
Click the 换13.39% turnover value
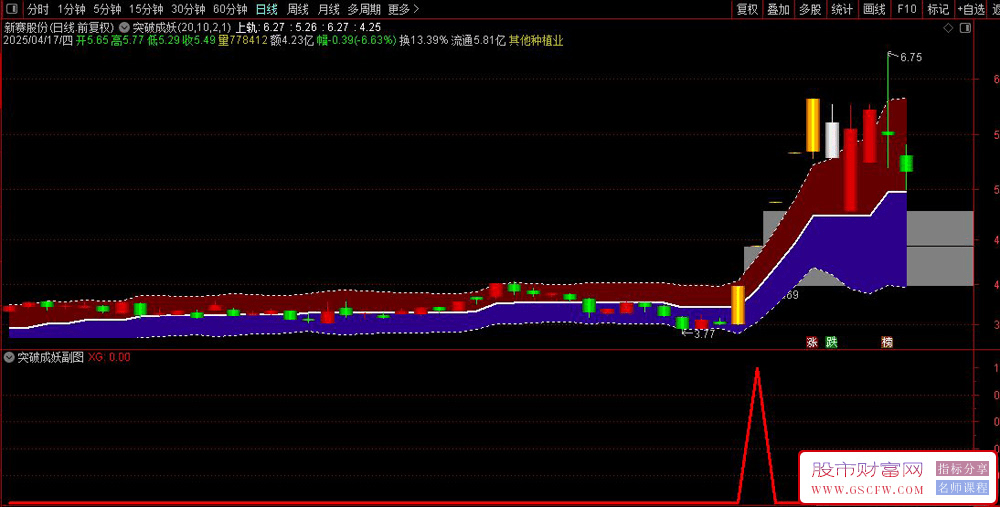423,41
